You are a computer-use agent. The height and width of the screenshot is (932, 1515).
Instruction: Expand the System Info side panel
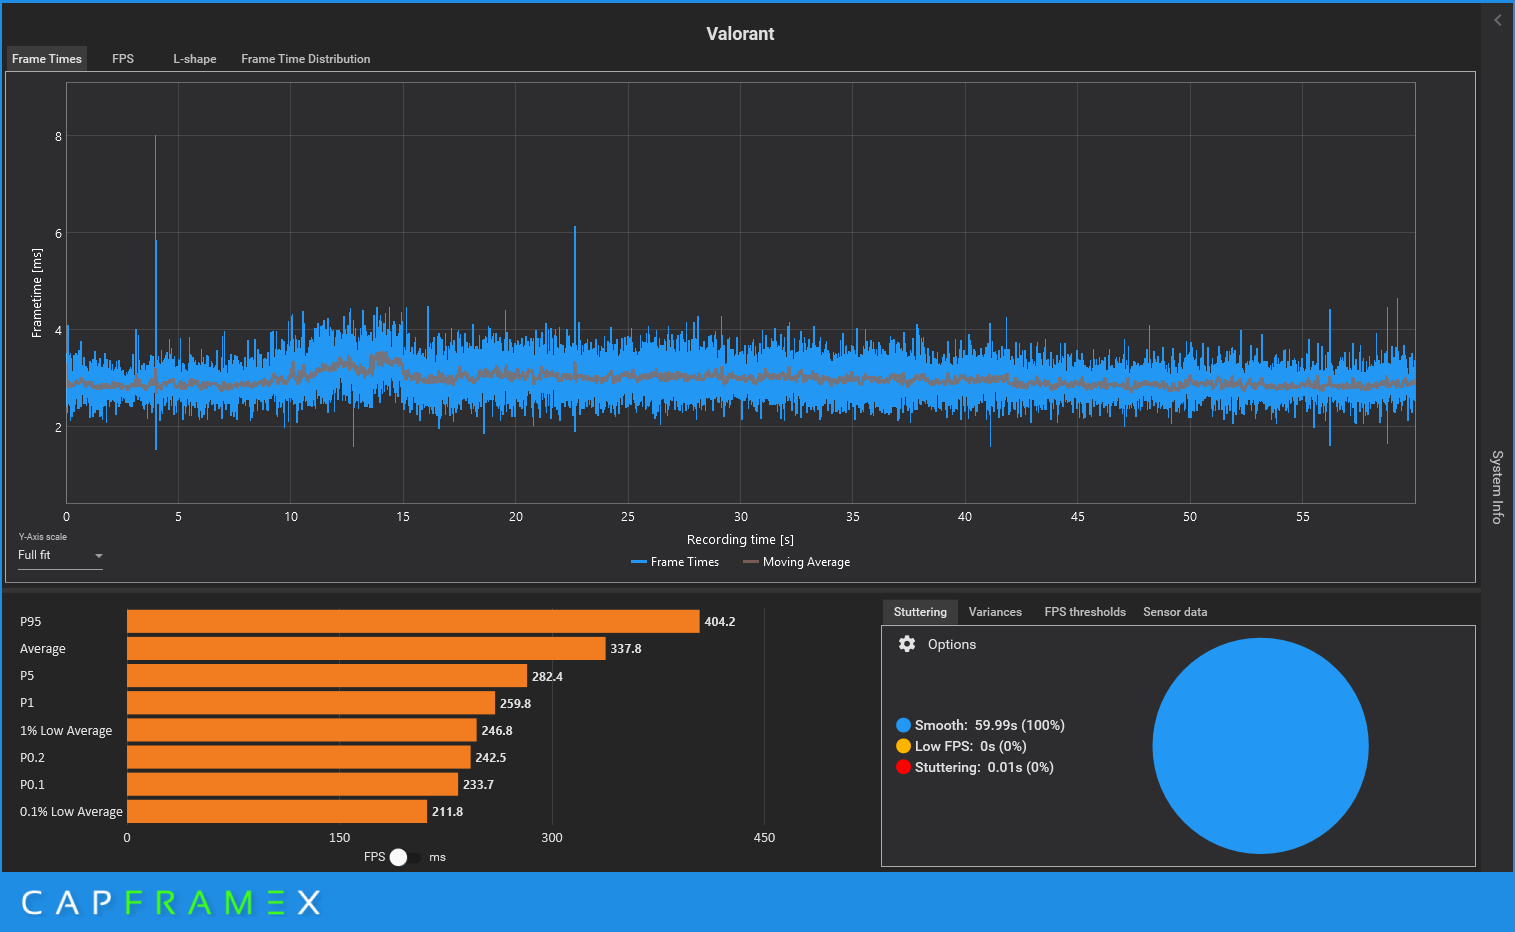pyautogui.click(x=1497, y=486)
